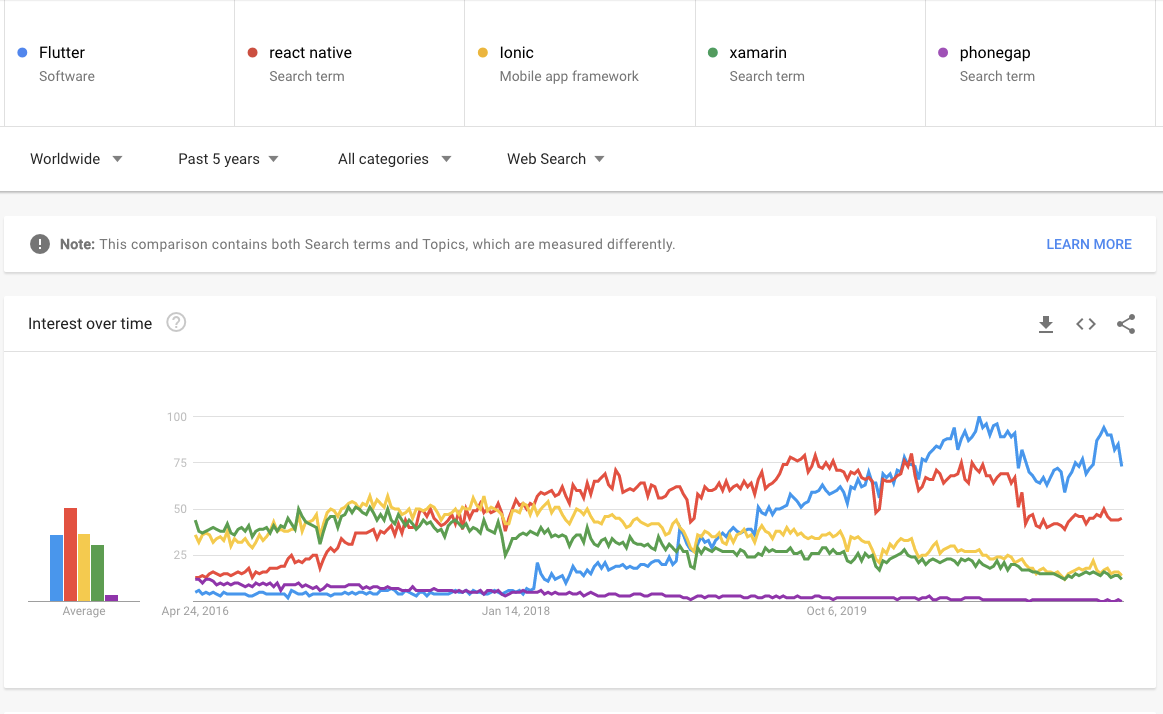Edit the react native search term
Image resolution: width=1163 pixels, height=714 pixels.
click(x=349, y=63)
